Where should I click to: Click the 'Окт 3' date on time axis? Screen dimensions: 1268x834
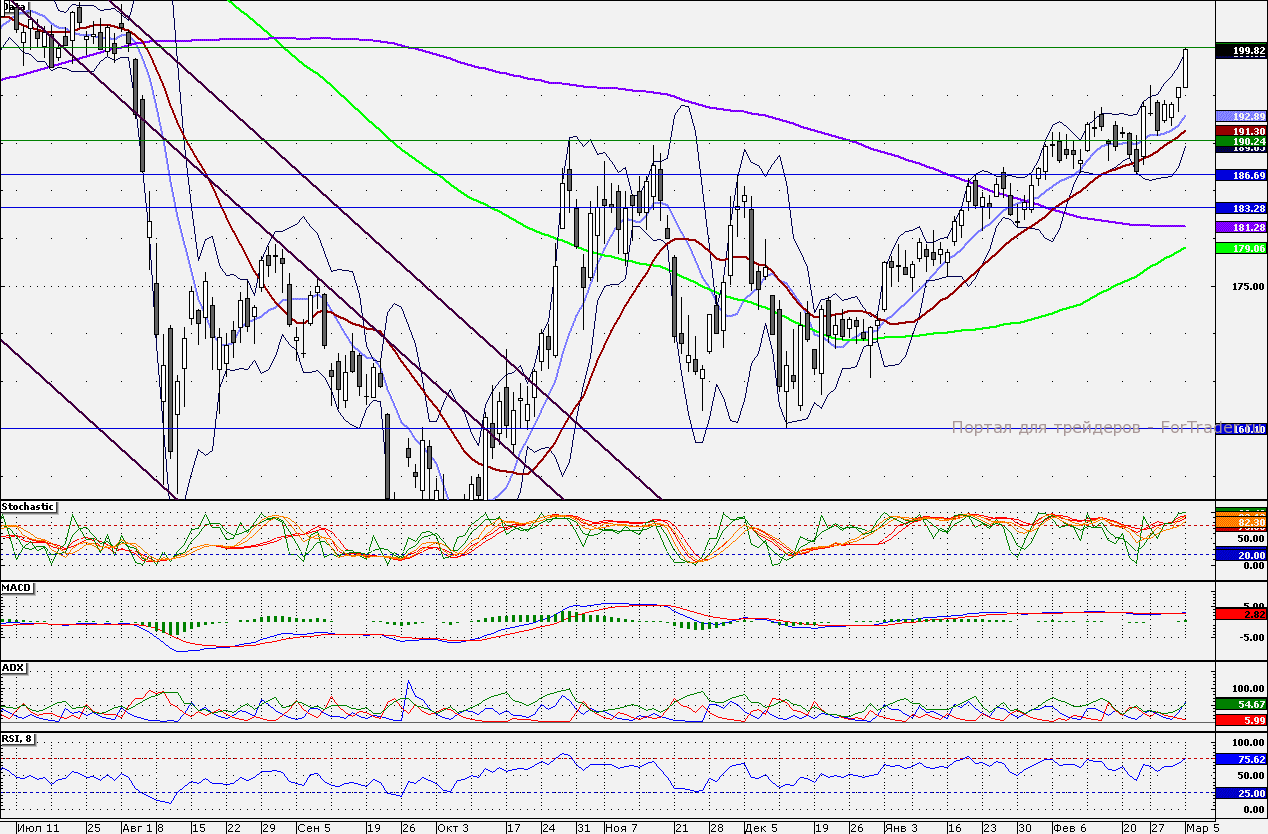[452, 828]
